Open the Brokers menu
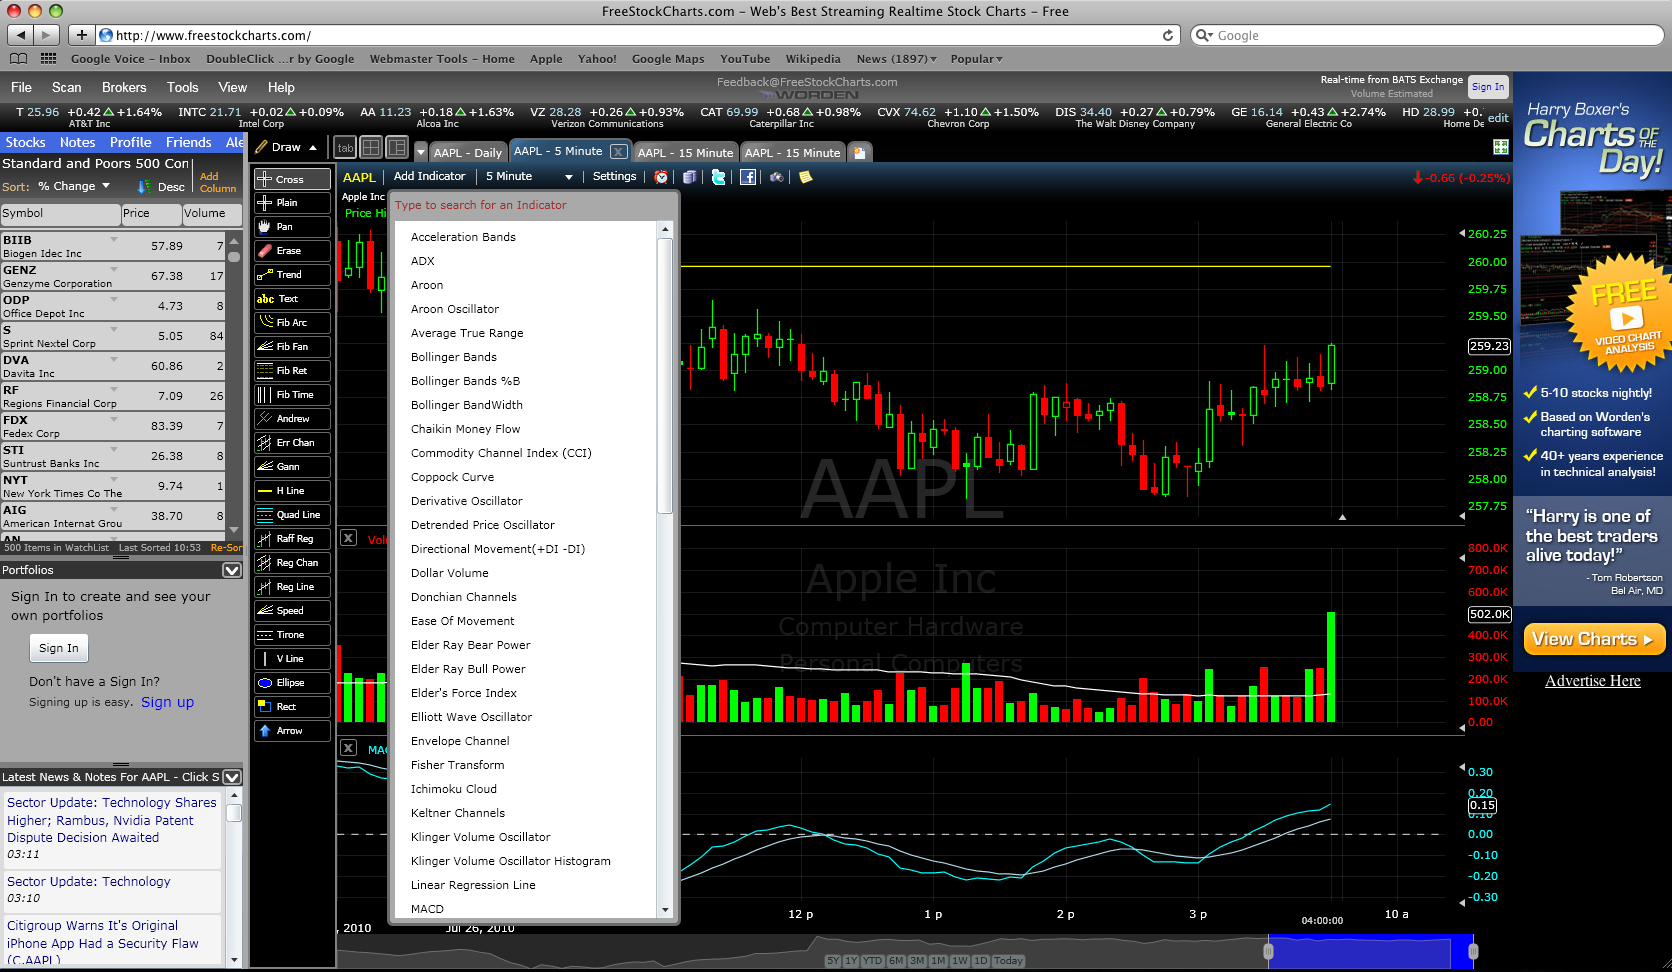 [124, 88]
